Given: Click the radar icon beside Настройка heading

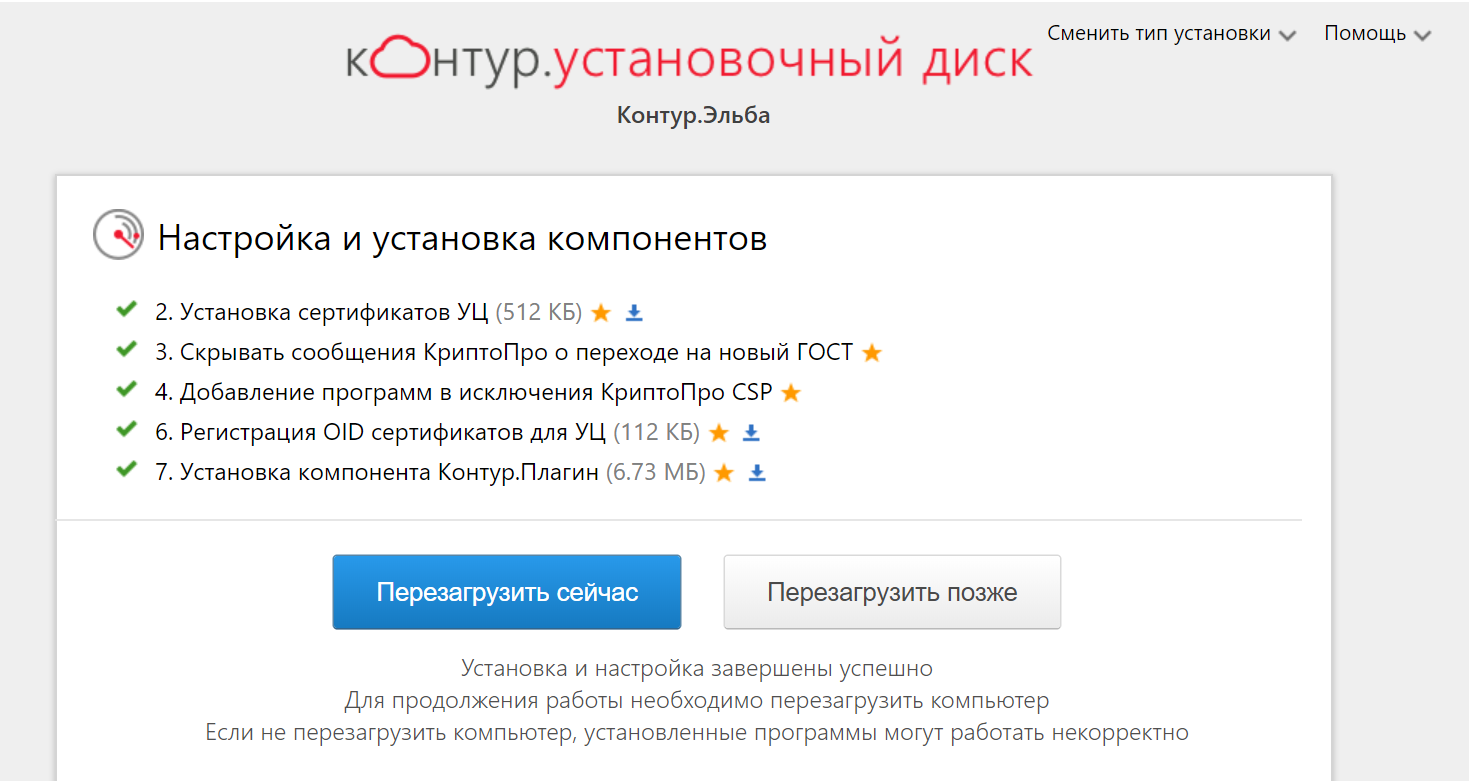Looking at the screenshot, I should pyautogui.click(x=118, y=236).
